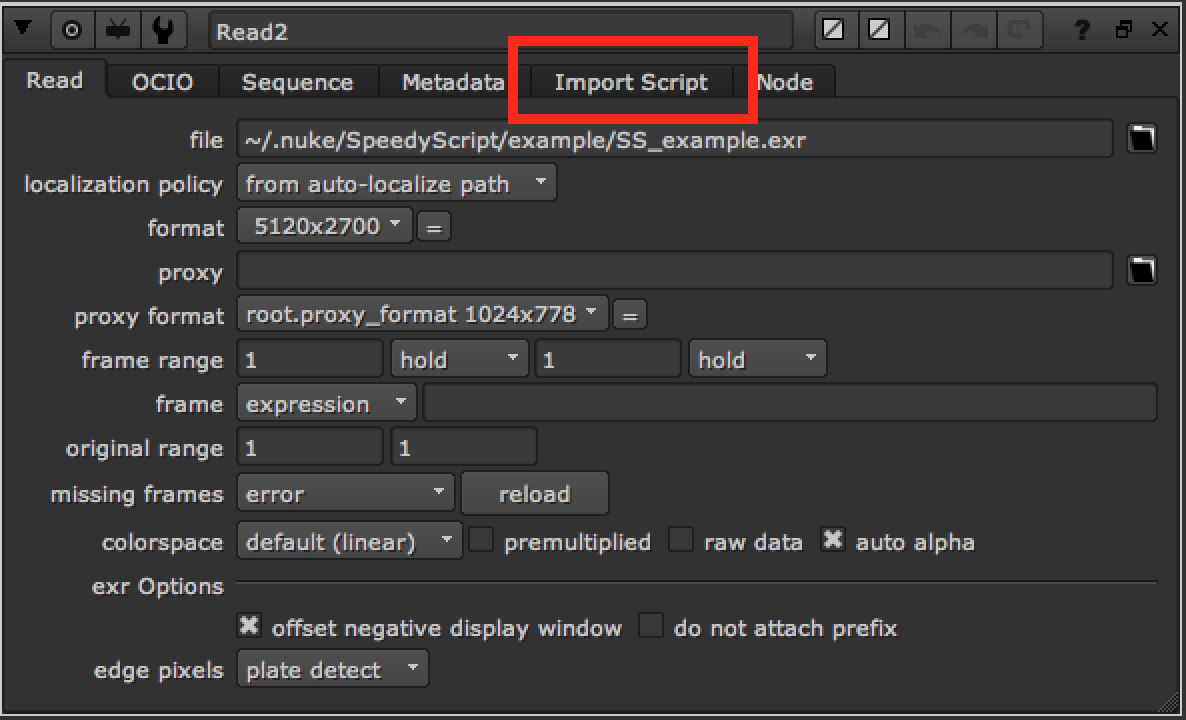
Task: Switch to the Metadata tab
Action: pyautogui.click(x=453, y=82)
